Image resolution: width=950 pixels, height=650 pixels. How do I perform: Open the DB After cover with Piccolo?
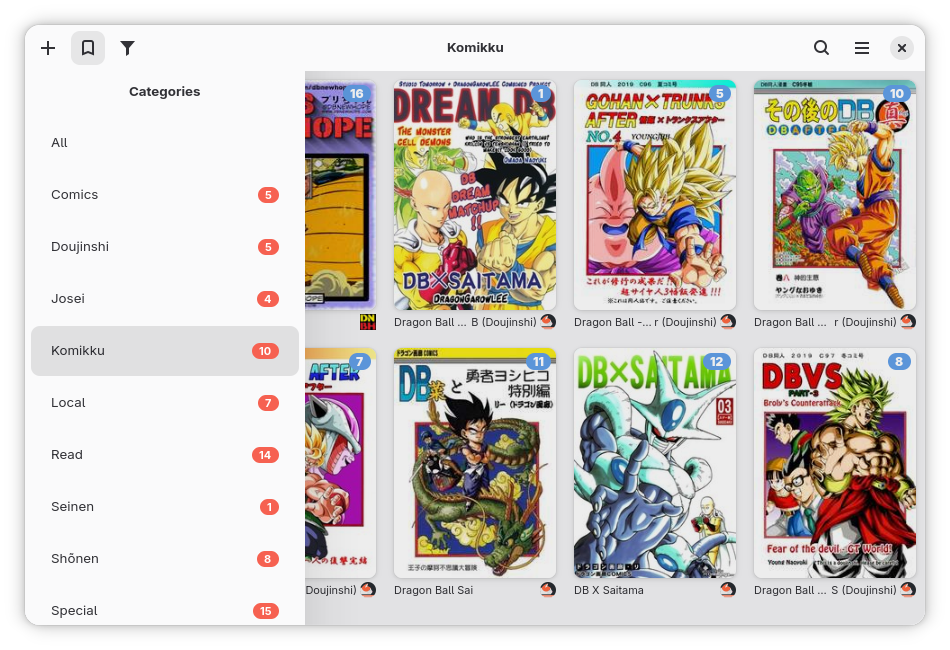coord(835,195)
